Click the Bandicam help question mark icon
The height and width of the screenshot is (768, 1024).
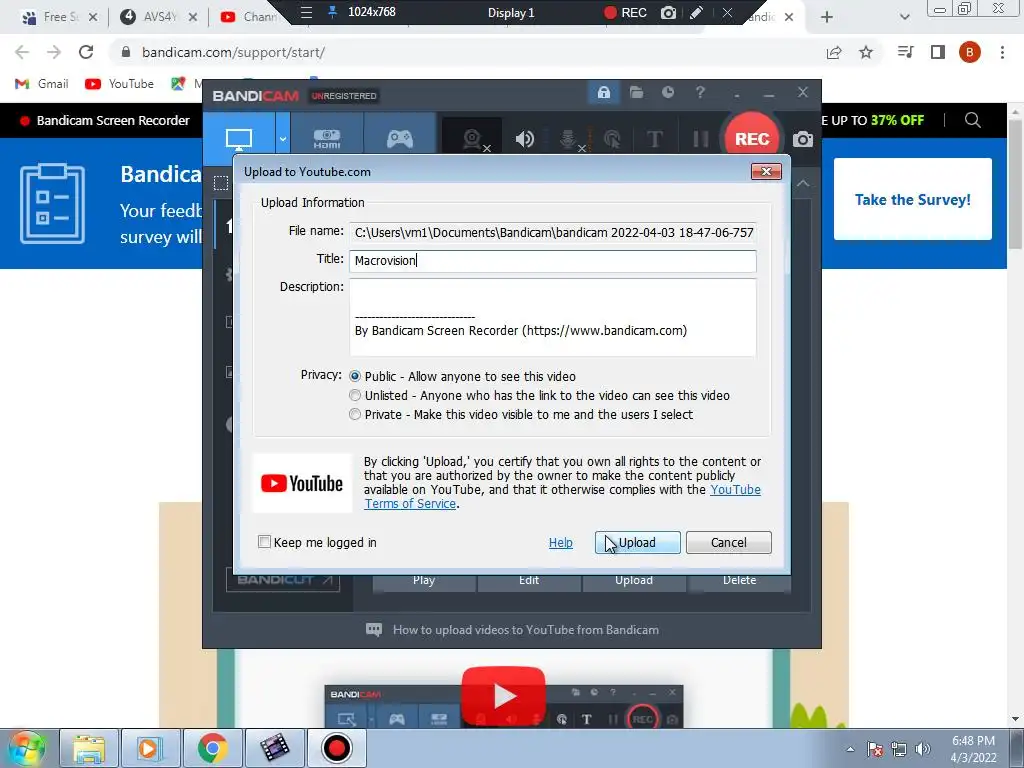(x=700, y=92)
